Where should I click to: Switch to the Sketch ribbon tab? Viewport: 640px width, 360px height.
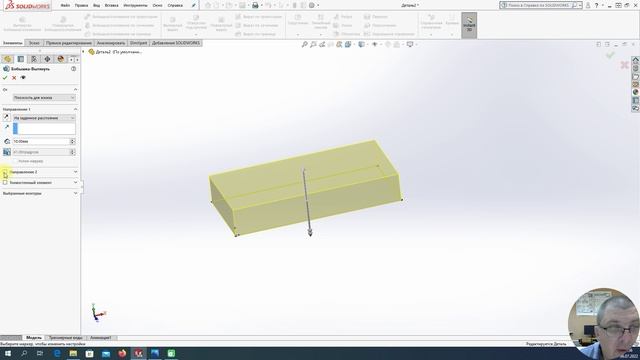(34, 43)
